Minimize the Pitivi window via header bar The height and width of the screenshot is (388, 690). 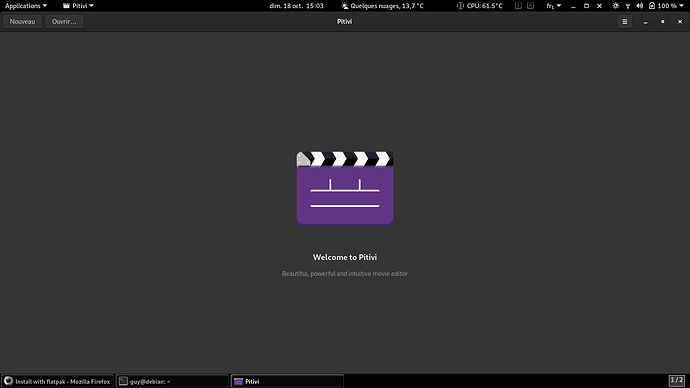tap(646, 22)
